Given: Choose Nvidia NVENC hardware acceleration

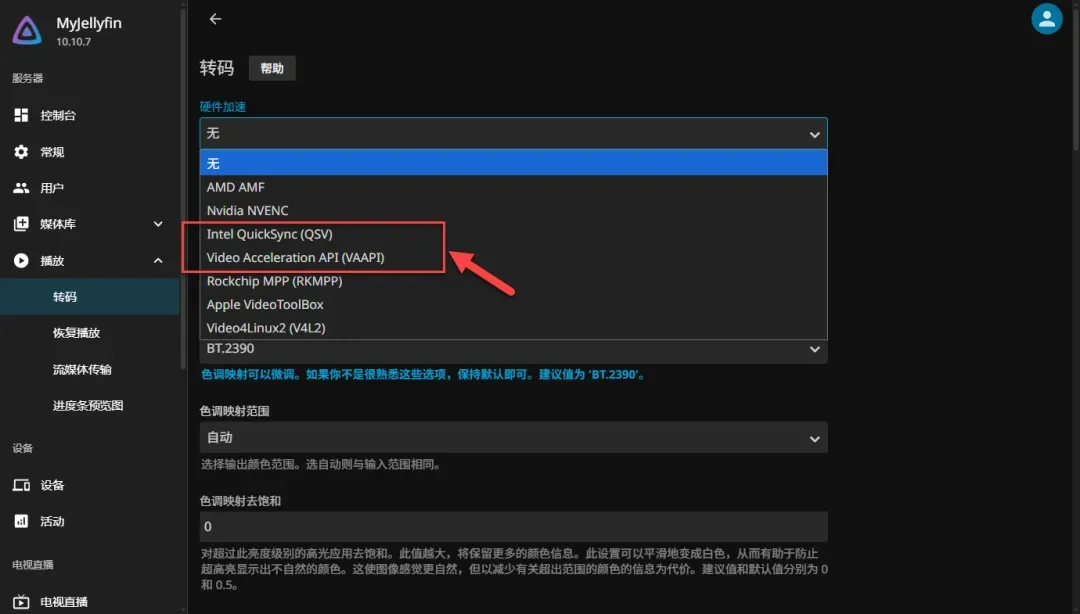Looking at the screenshot, I should (513, 210).
